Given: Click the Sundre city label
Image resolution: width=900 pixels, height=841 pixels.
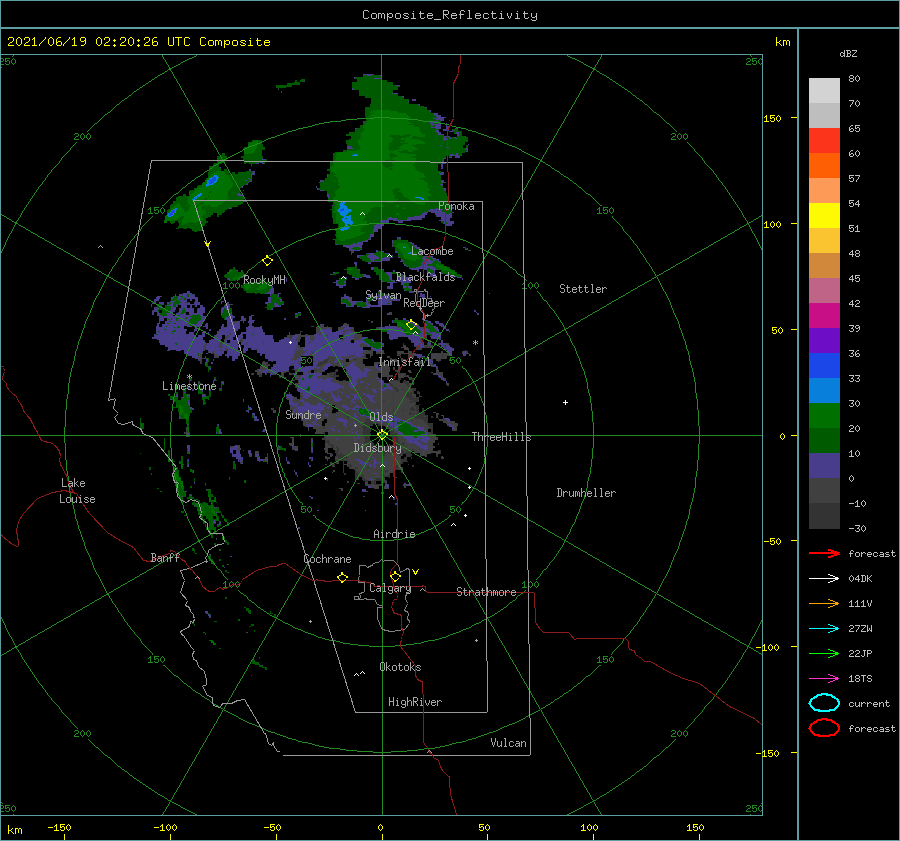Looking at the screenshot, I should [x=303, y=415].
